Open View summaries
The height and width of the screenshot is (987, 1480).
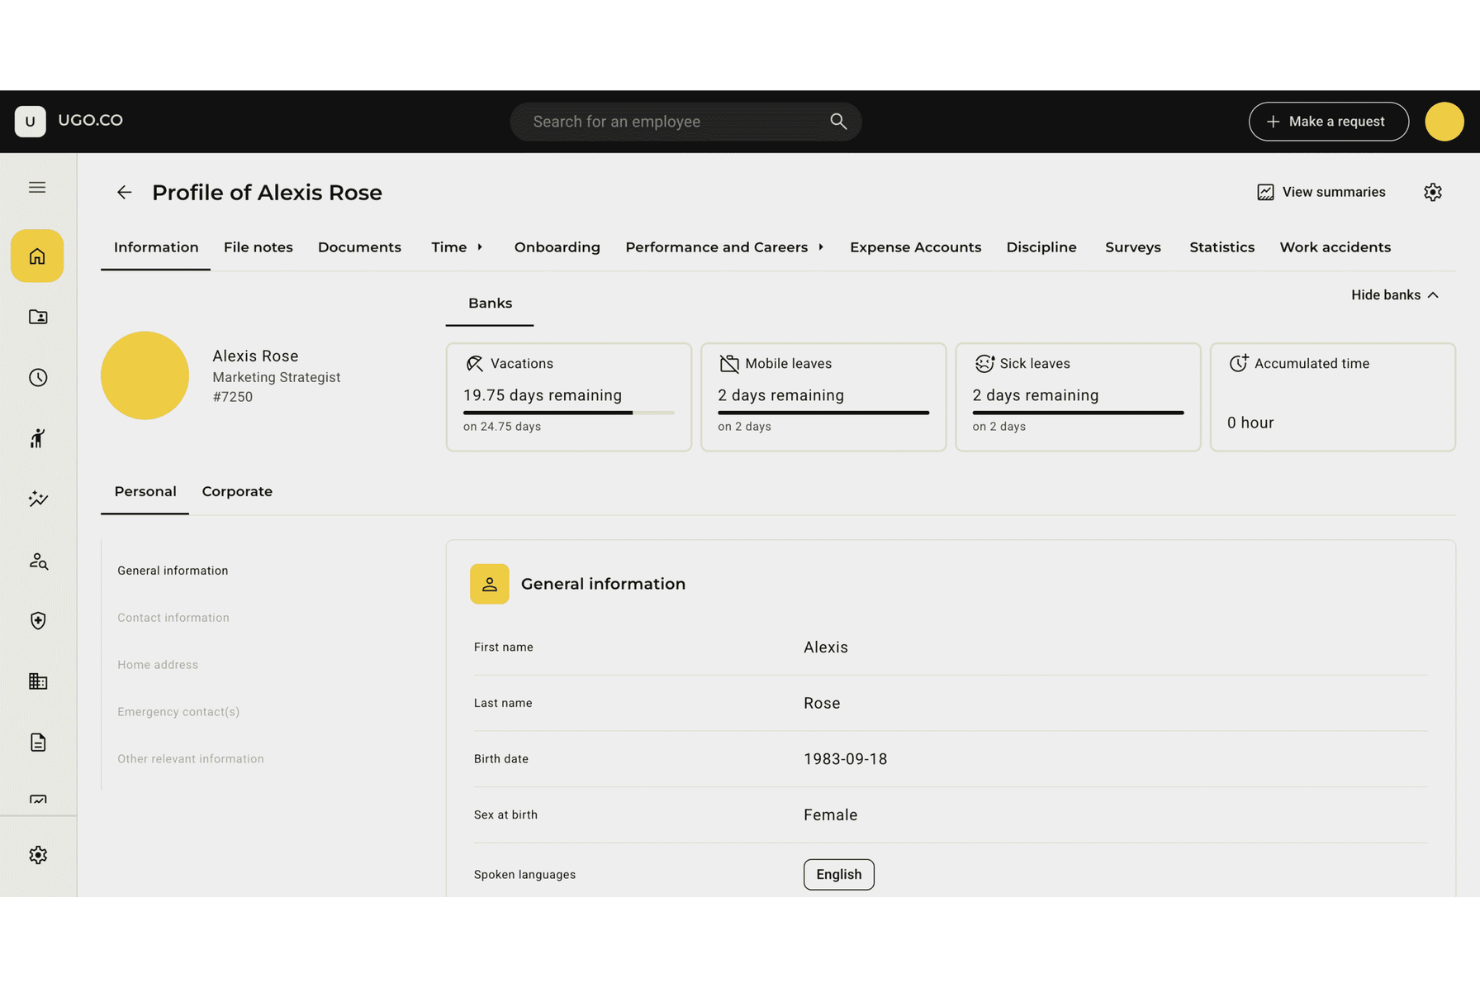(x=1320, y=191)
